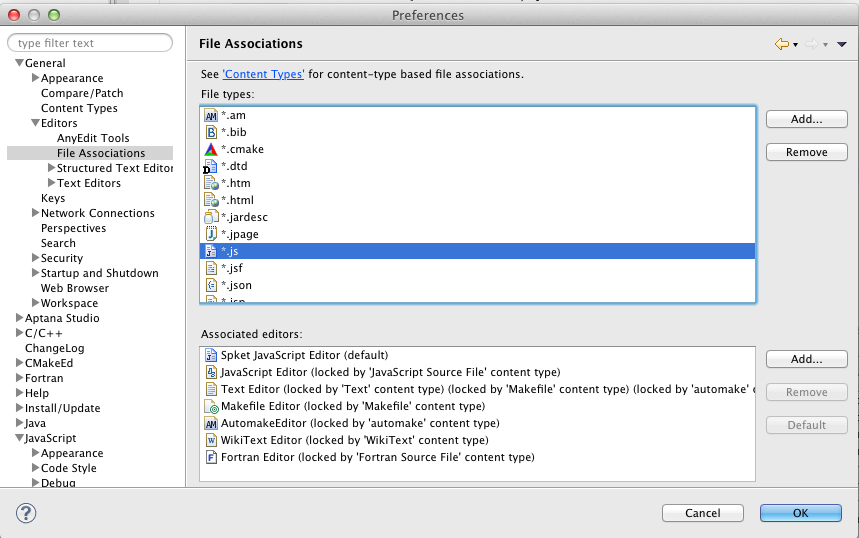Click the *.am file type icon
This screenshot has width=859, height=538.
click(211, 116)
